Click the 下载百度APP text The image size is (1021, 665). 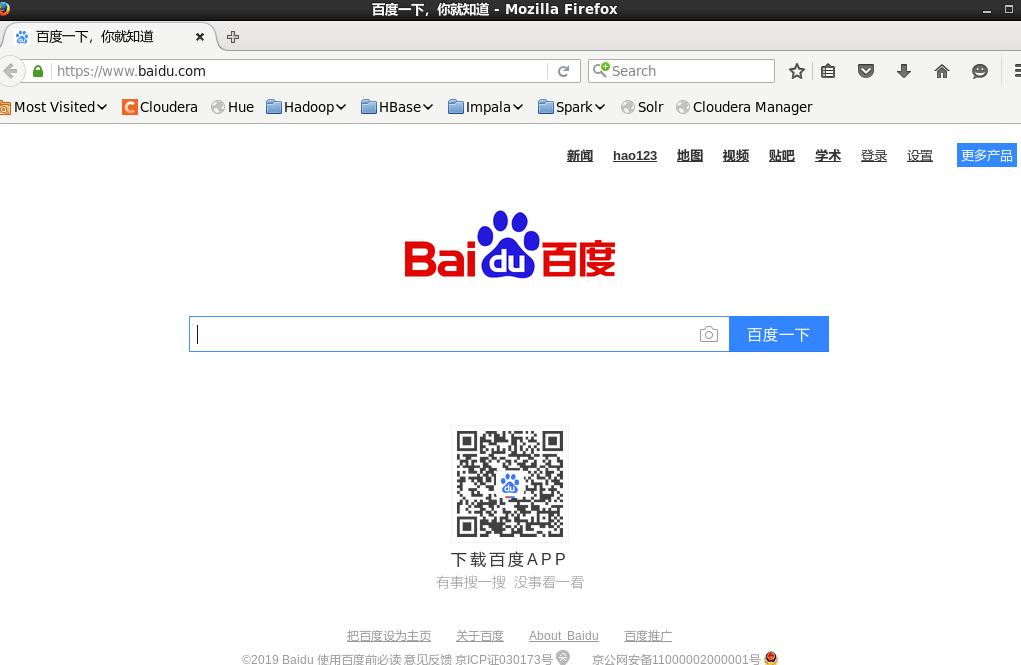pos(509,559)
